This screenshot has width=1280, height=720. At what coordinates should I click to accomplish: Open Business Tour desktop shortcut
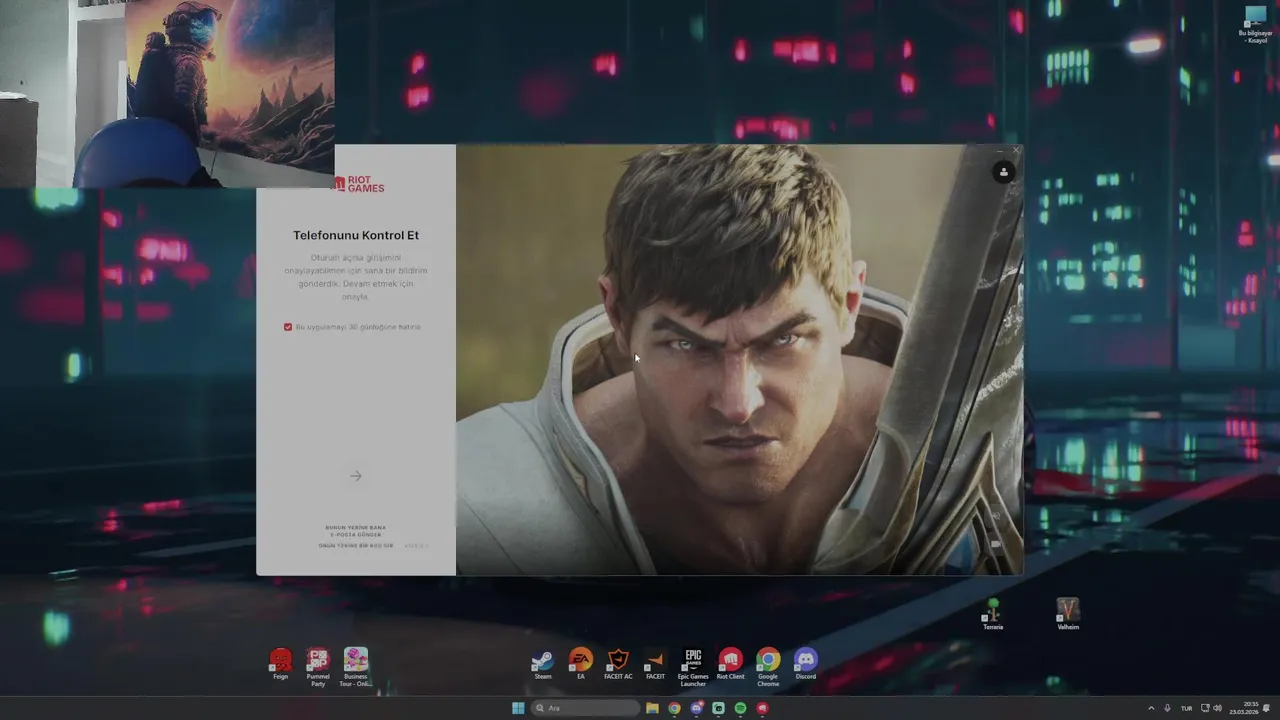click(356, 667)
